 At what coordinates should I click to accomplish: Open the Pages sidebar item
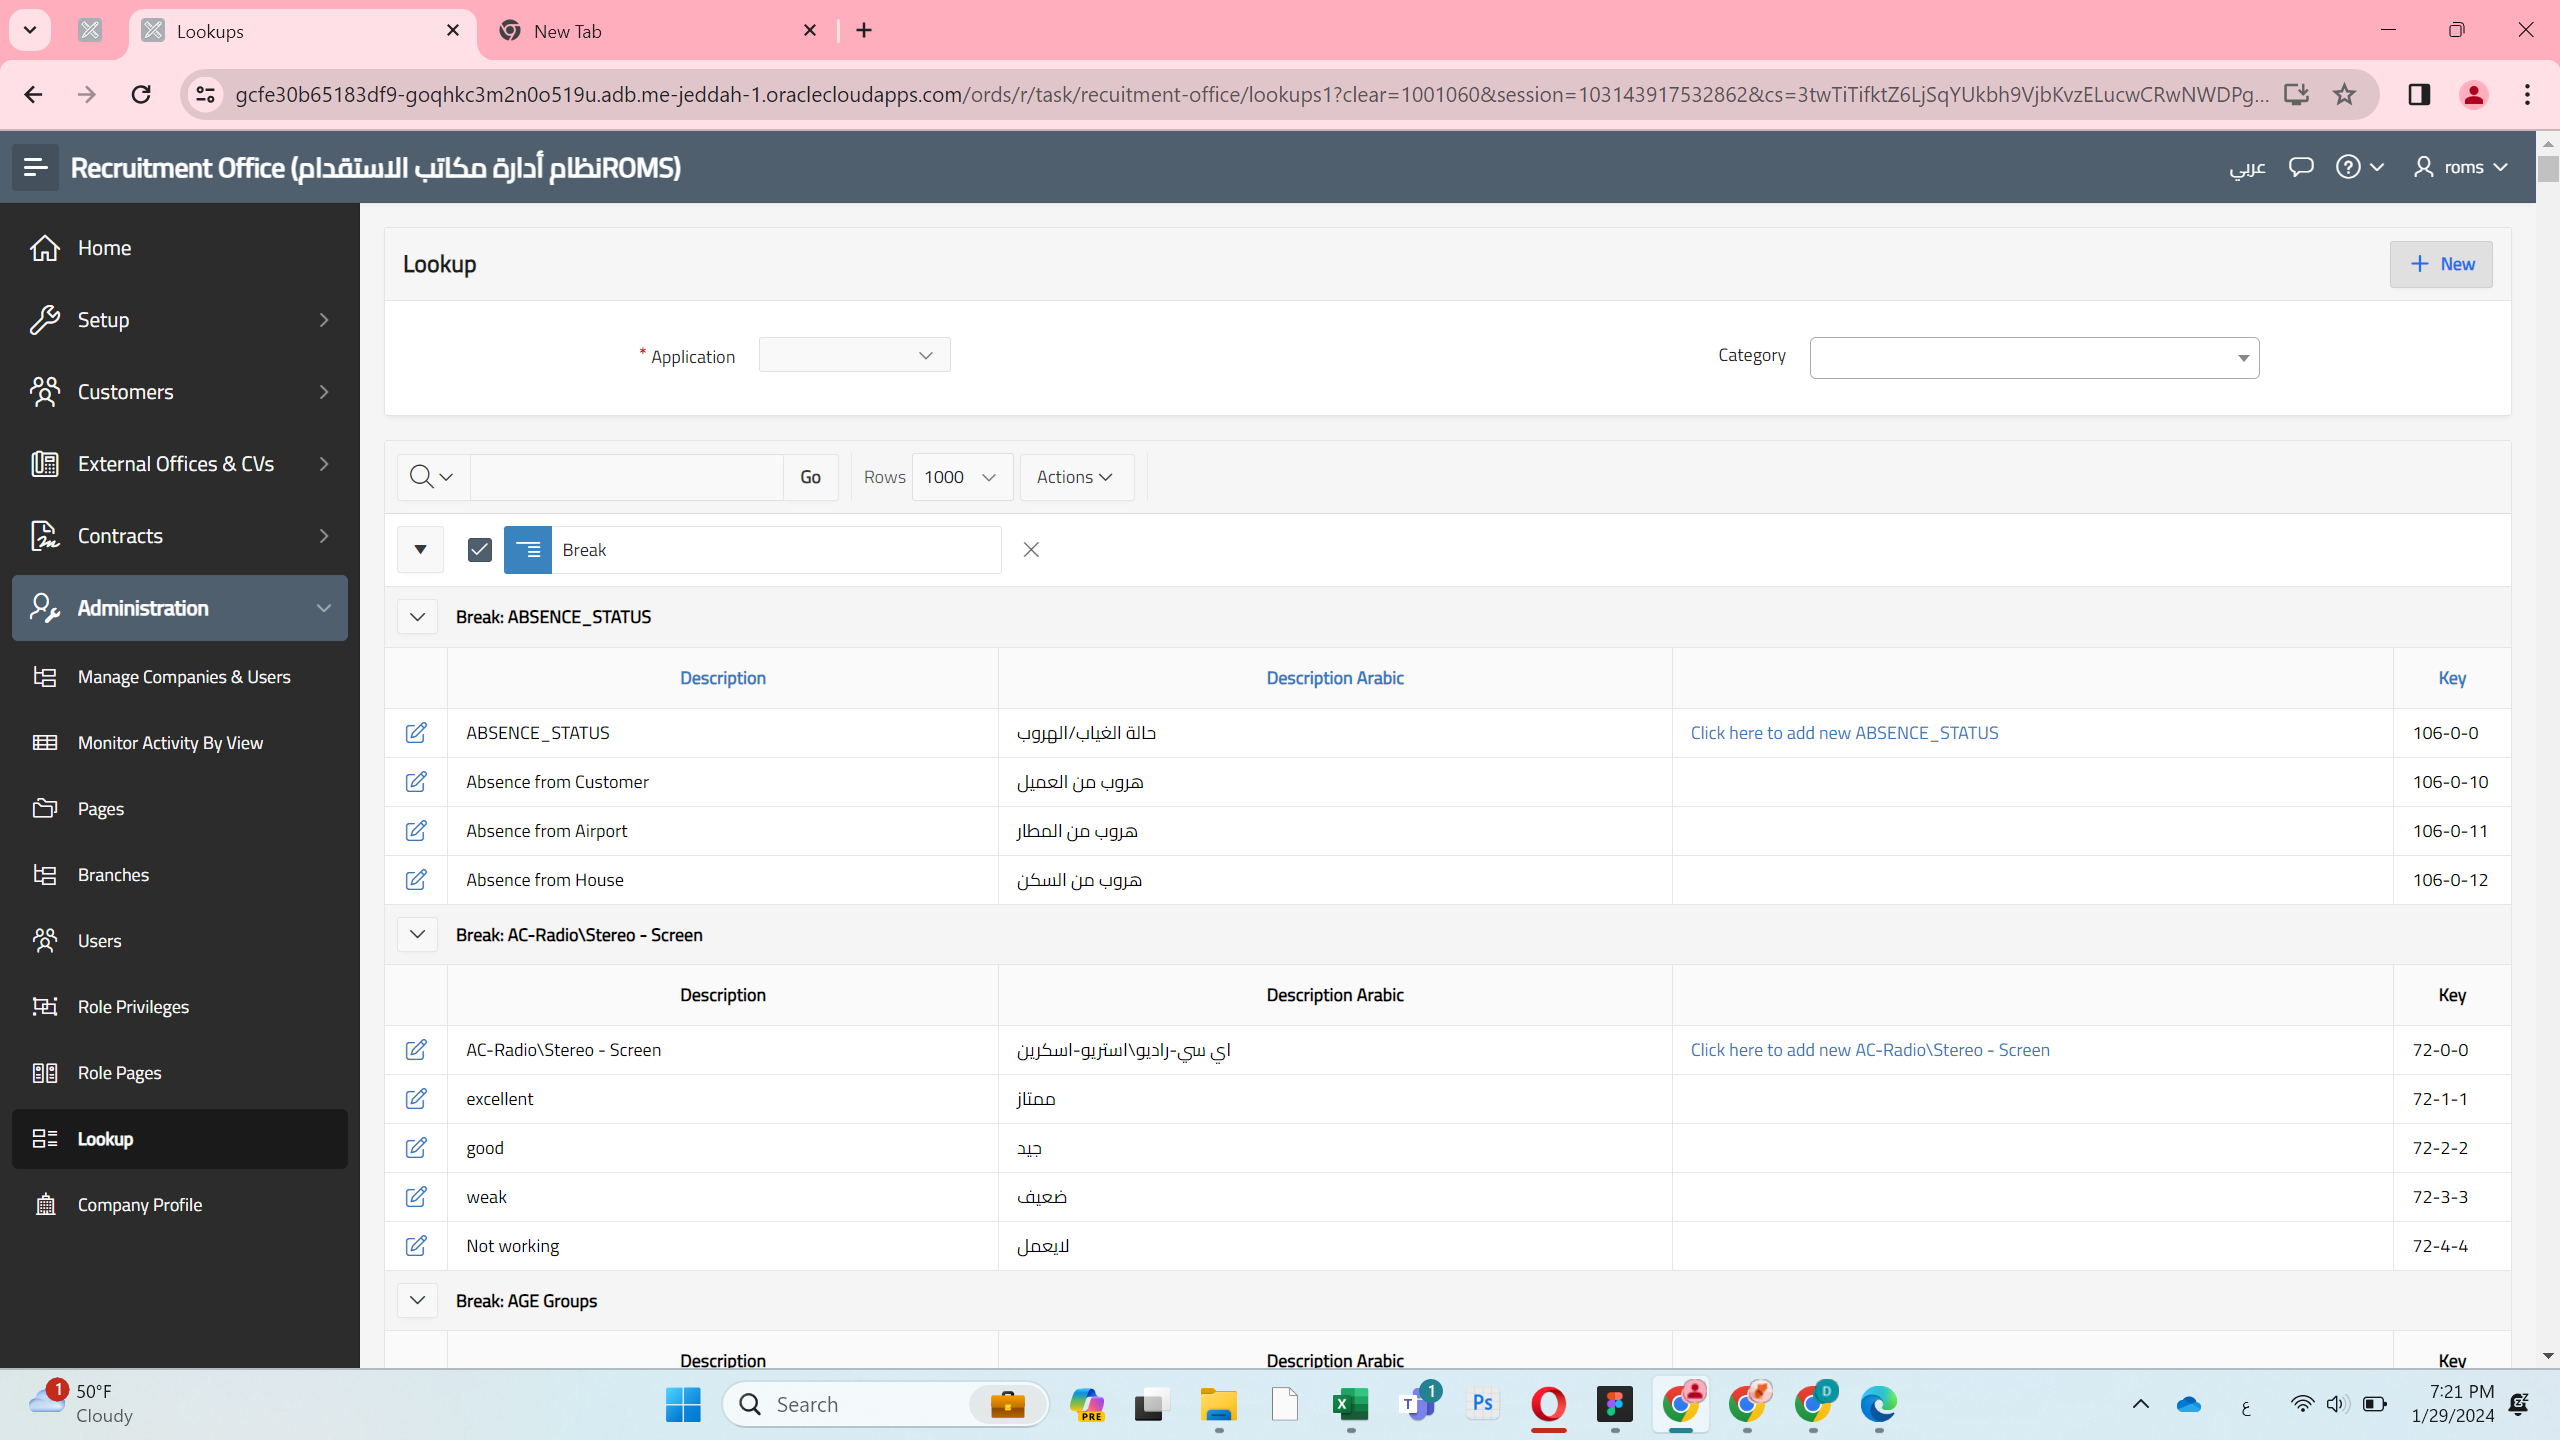click(x=180, y=809)
